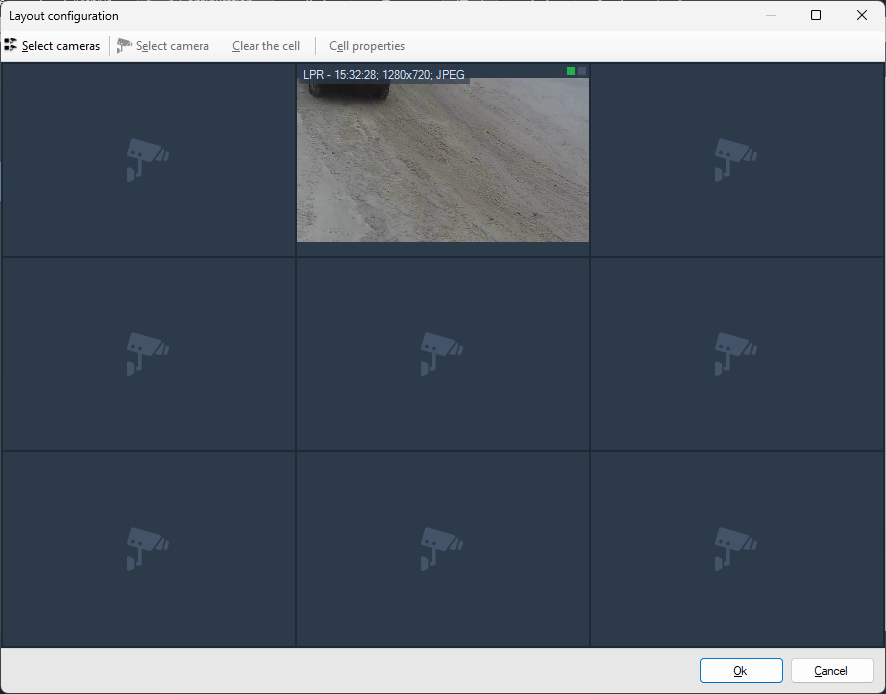
Task: Click camera placeholder icon in middle-left cell
Action: tap(147, 354)
